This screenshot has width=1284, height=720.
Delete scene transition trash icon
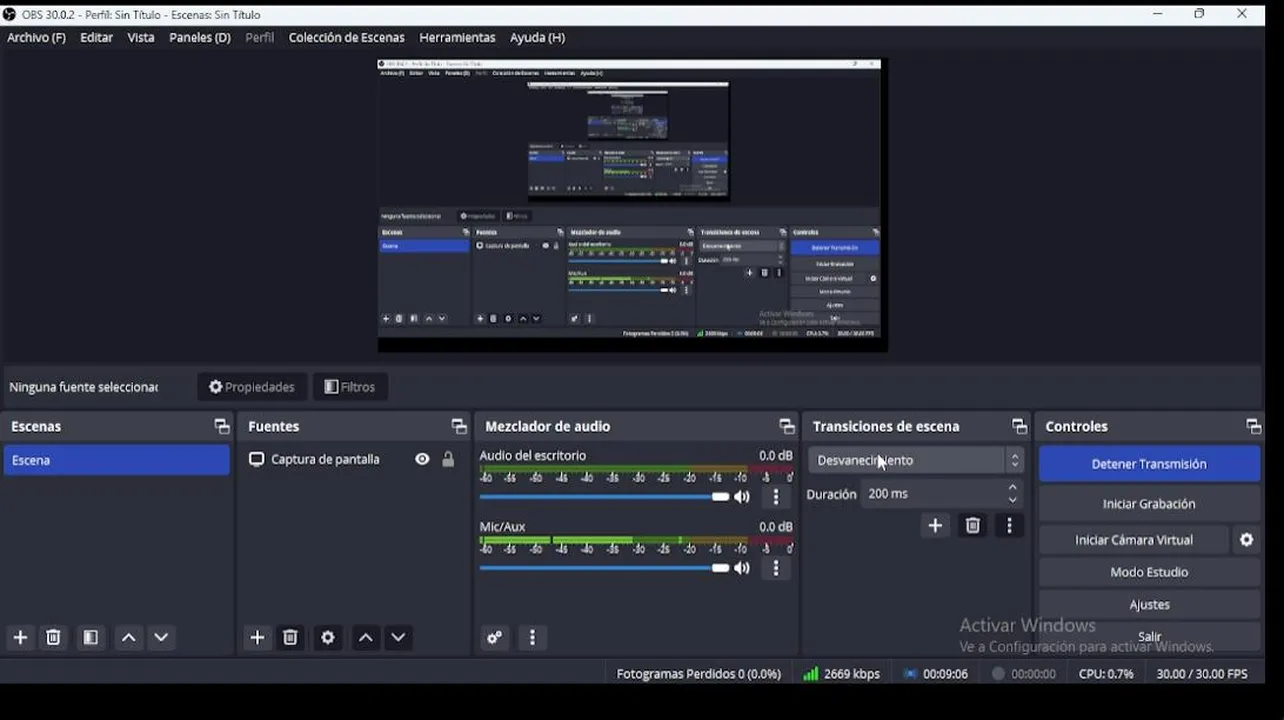pos(972,526)
